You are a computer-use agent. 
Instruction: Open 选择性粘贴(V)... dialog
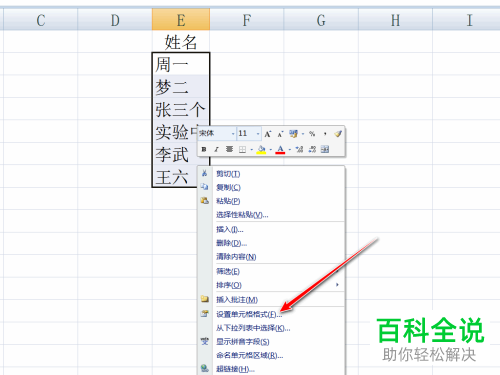(x=271, y=215)
